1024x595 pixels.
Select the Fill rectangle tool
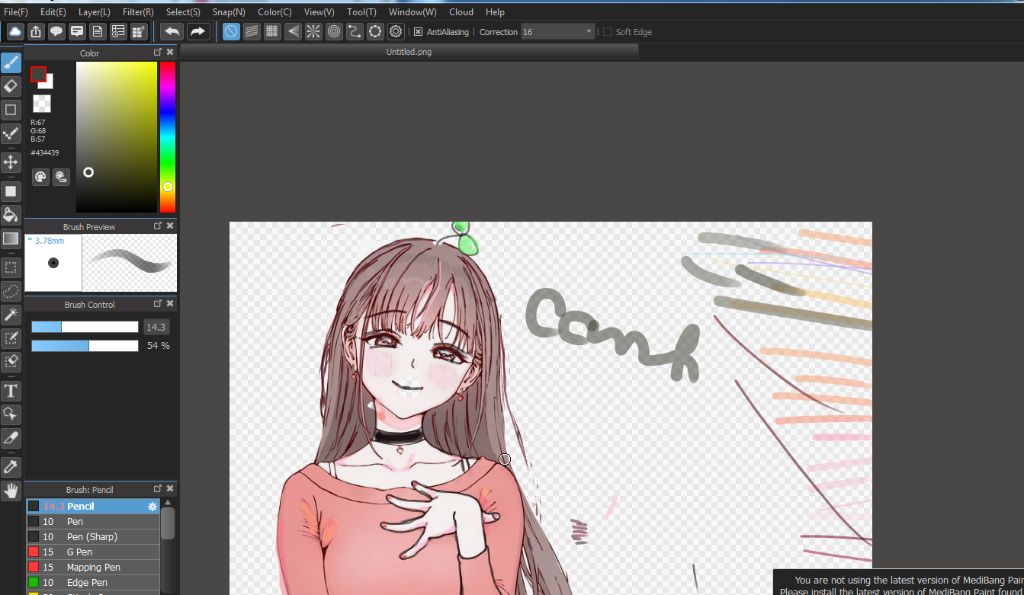click(x=10, y=191)
